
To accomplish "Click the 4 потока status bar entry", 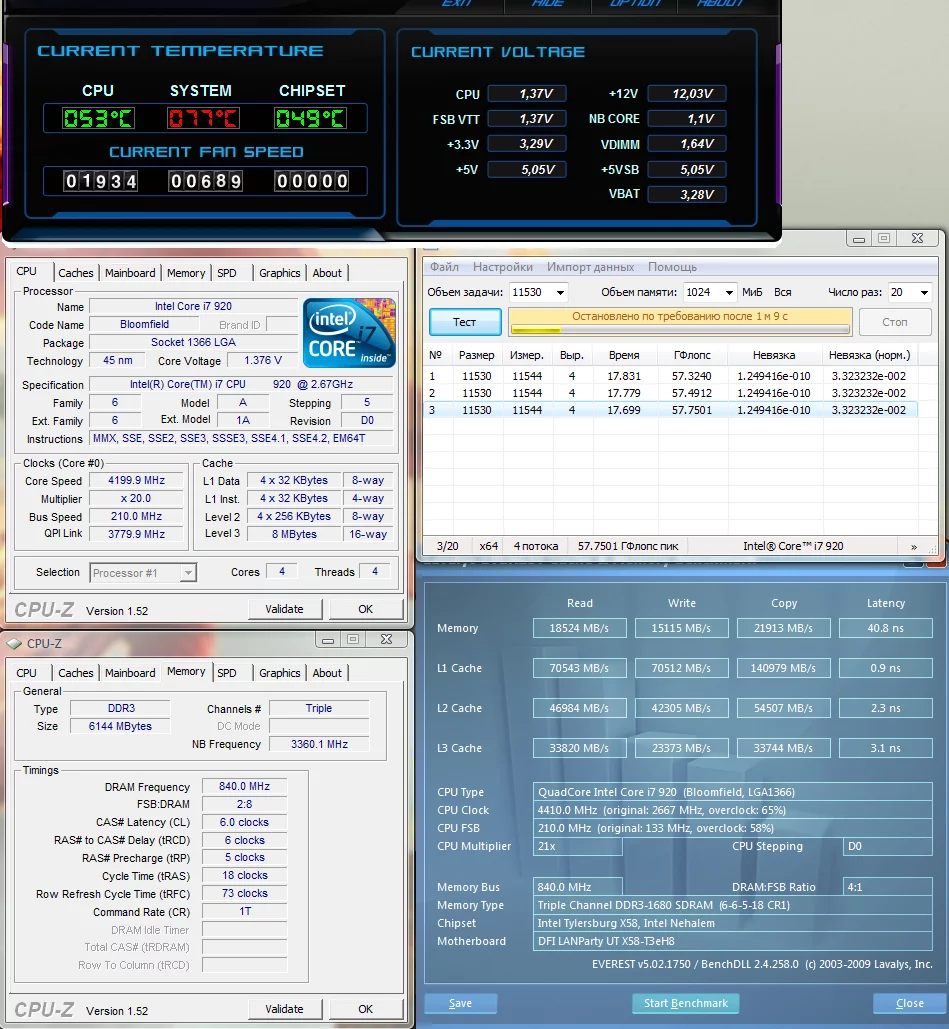I will (x=536, y=546).
